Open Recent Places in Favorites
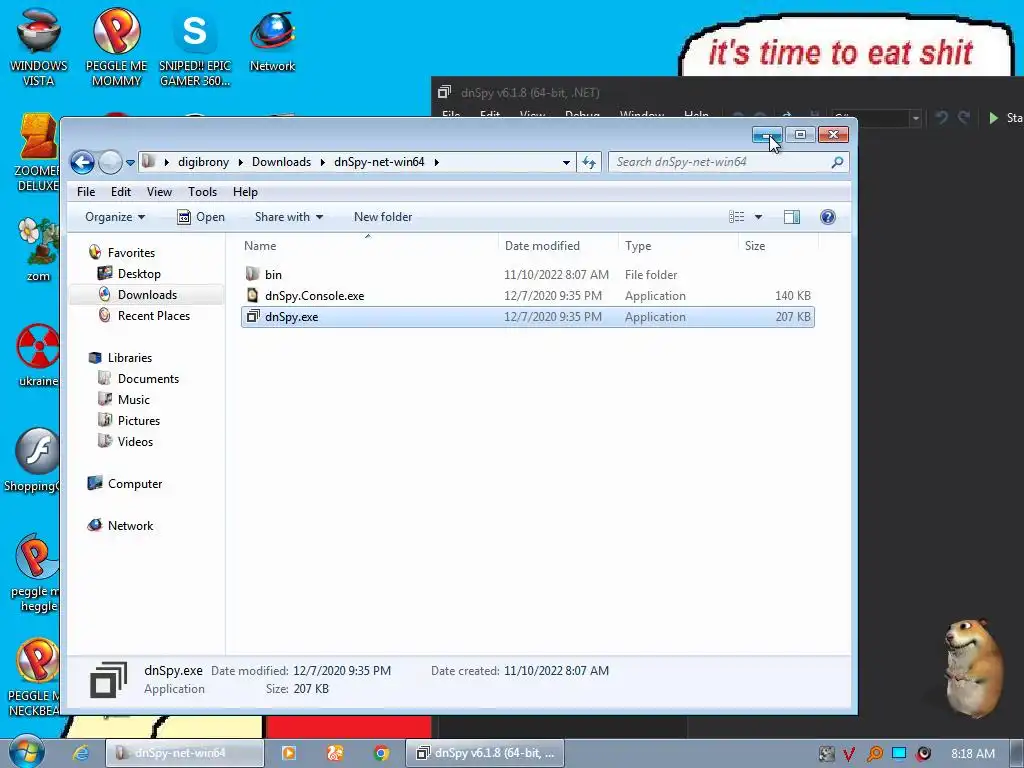 coord(153,315)
